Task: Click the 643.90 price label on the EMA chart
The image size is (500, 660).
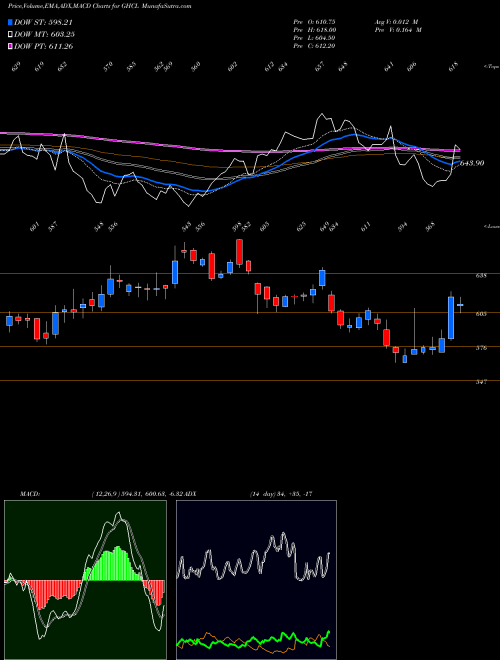Action: point(472,163)
